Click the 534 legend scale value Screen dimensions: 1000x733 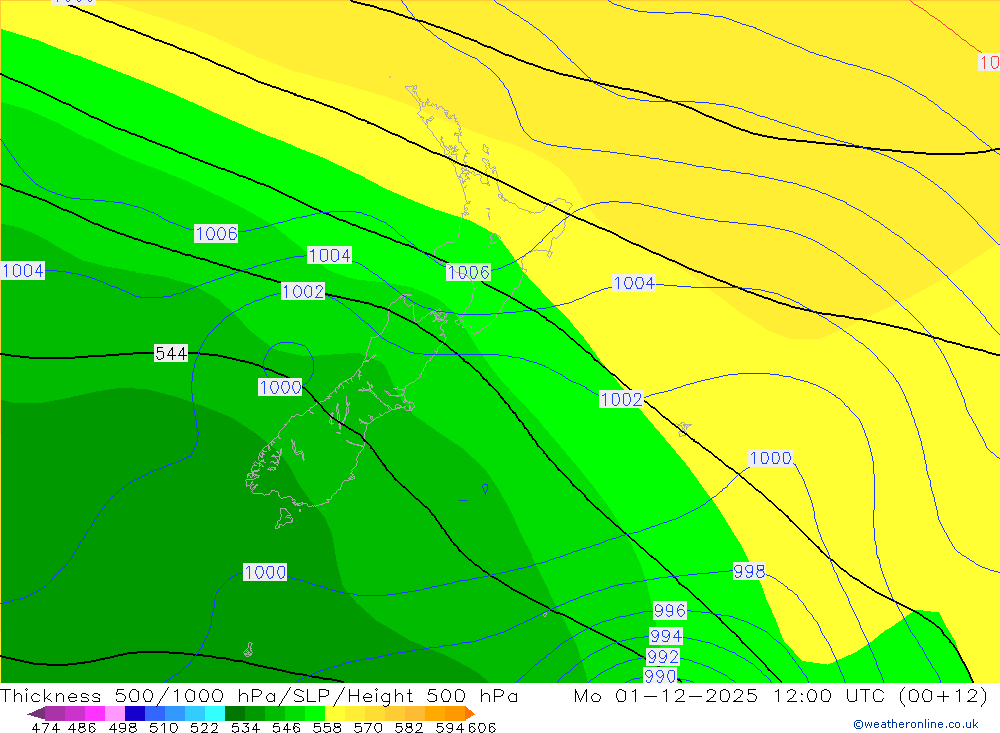(x=246, y=727)
